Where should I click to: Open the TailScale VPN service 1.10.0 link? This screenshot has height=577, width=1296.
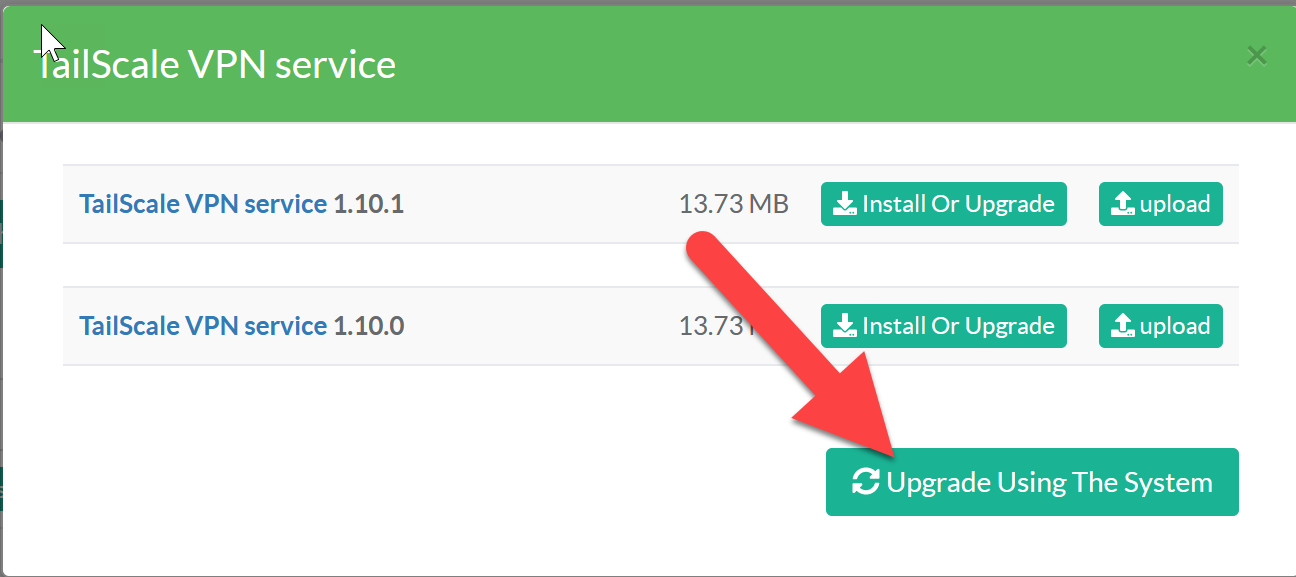(203, 326)
